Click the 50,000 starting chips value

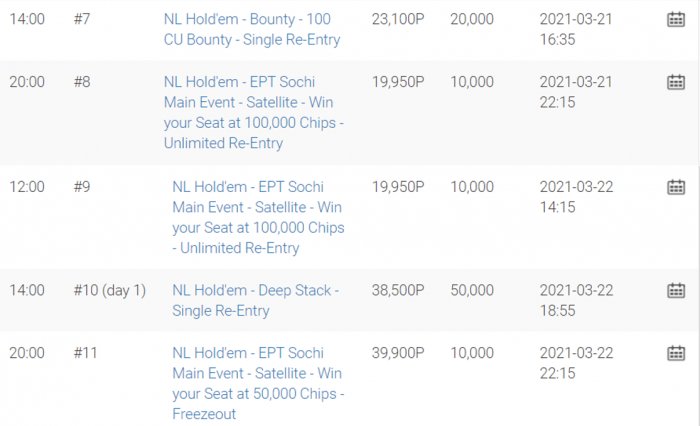472,290
